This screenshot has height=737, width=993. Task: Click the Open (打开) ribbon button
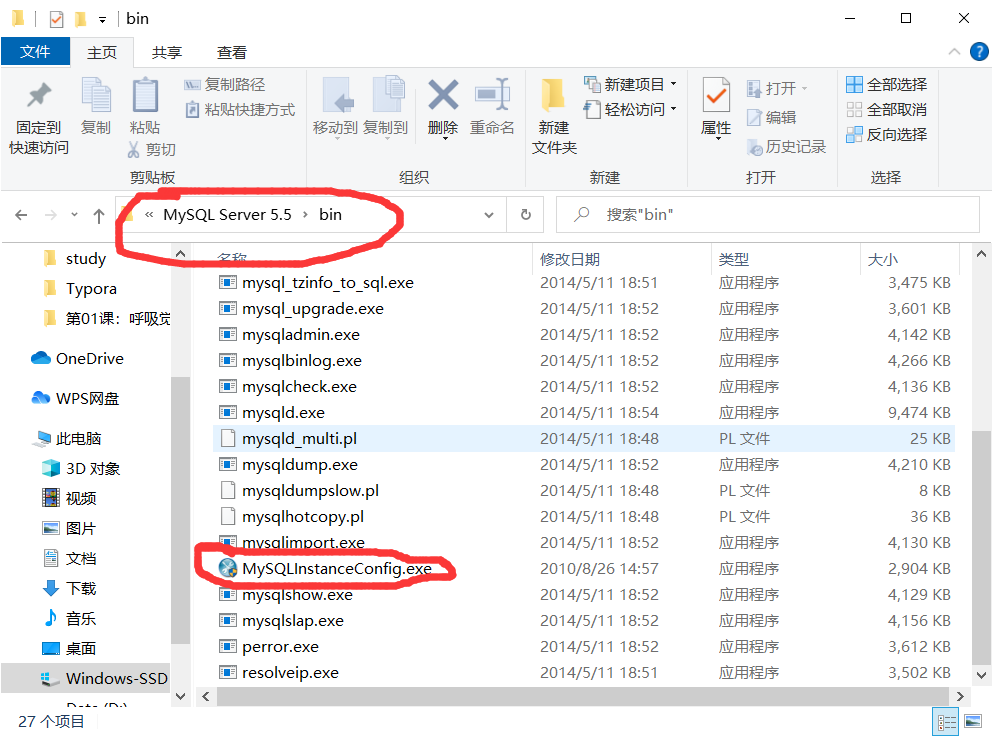click(x=777, y=88)
